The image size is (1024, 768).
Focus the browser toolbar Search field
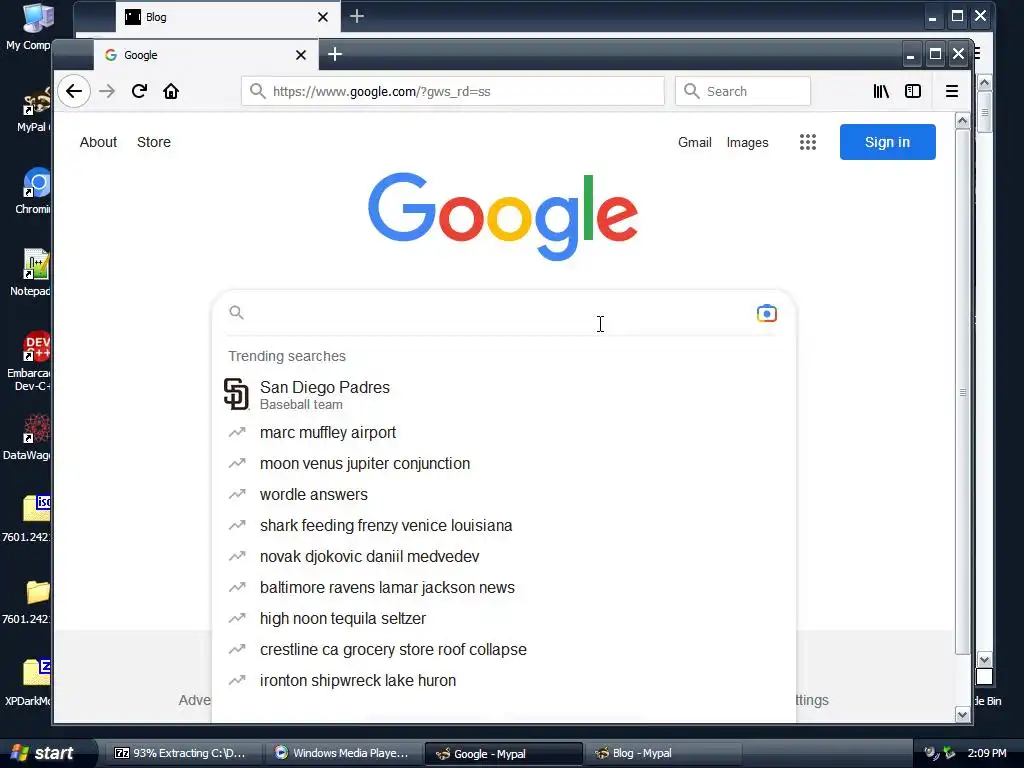click(743, 91)
